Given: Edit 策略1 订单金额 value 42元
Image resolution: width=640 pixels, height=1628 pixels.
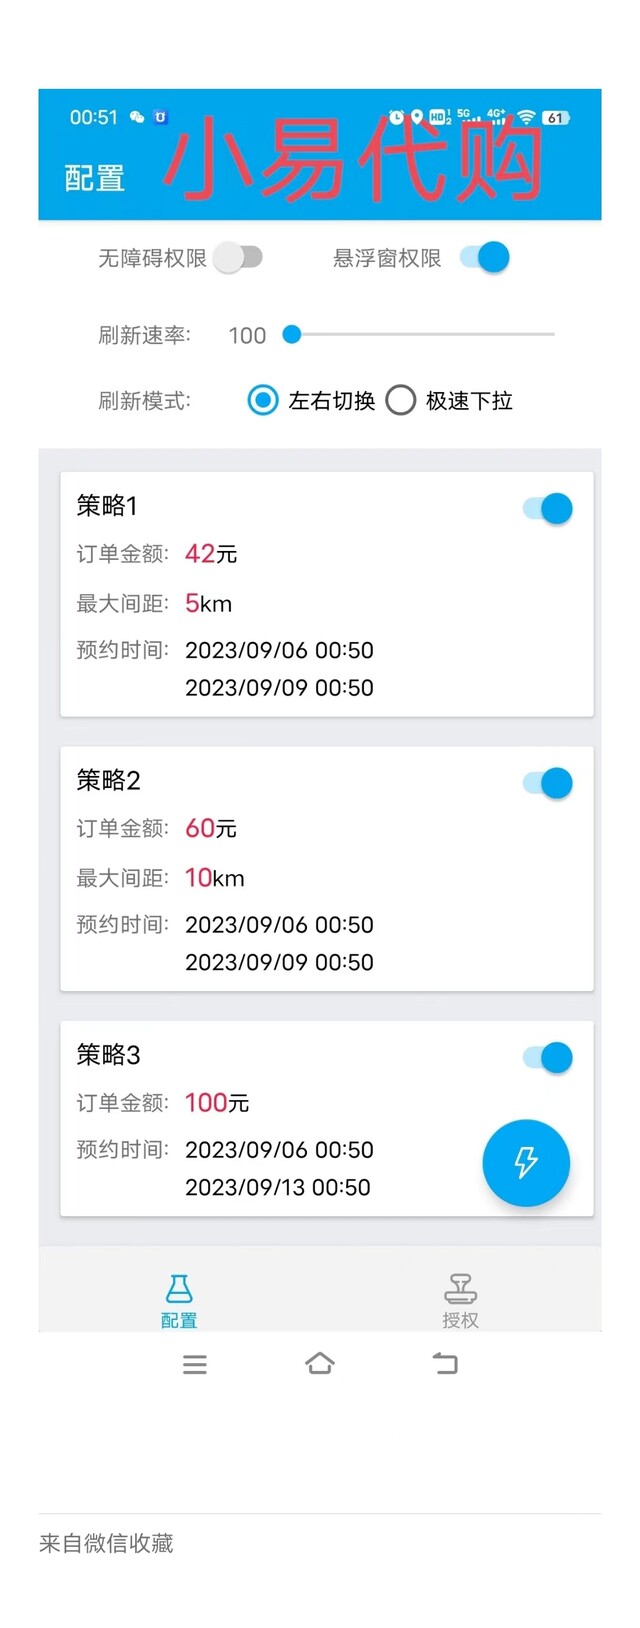Looking at the screenshot, I should pyautogui.click(x=211, y=553).
